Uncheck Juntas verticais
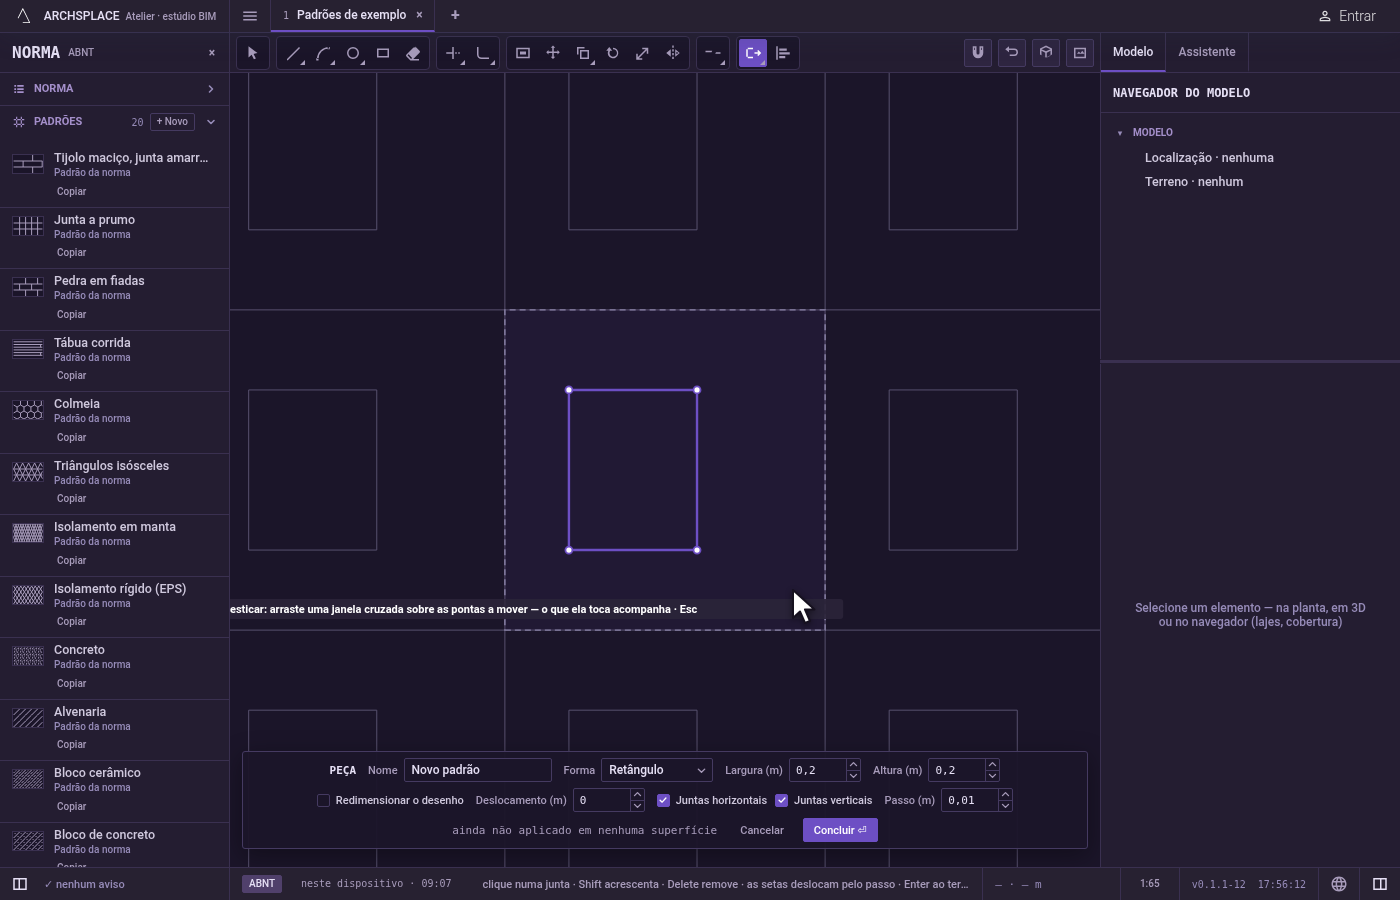1400x900 pixels. [781, 800]
